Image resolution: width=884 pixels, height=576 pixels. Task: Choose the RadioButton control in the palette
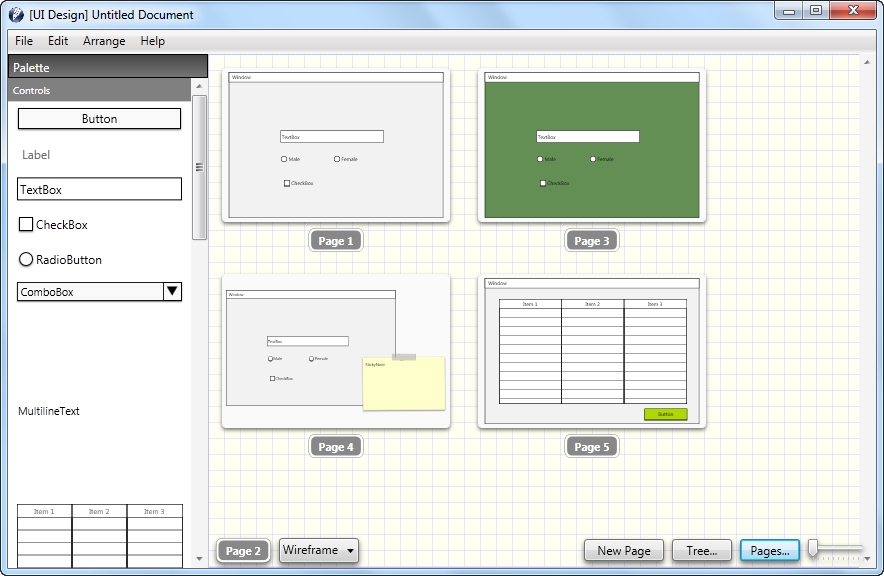[x=60, y=259]
